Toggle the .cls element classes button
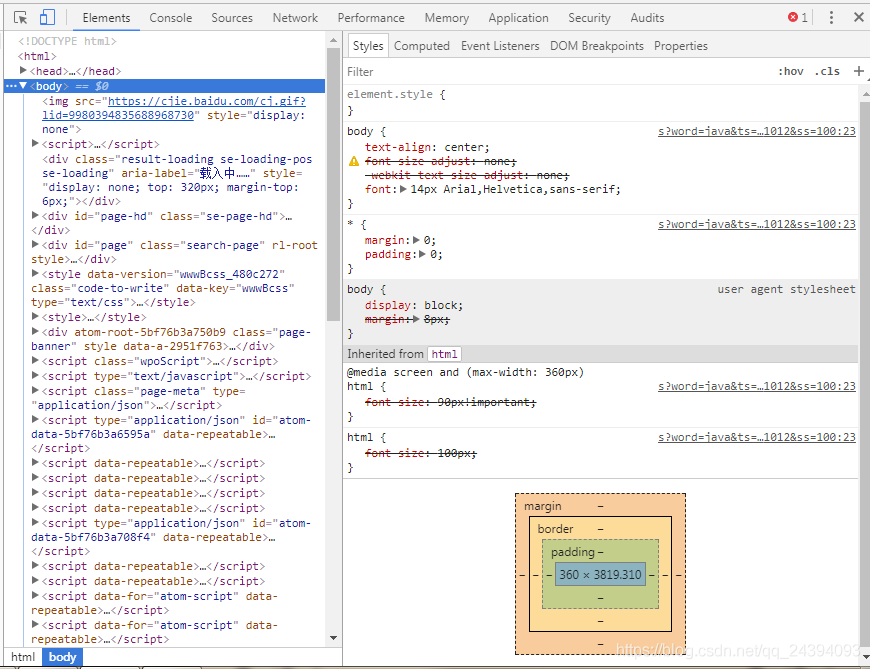870x669 pixels. tap(827, 71)
